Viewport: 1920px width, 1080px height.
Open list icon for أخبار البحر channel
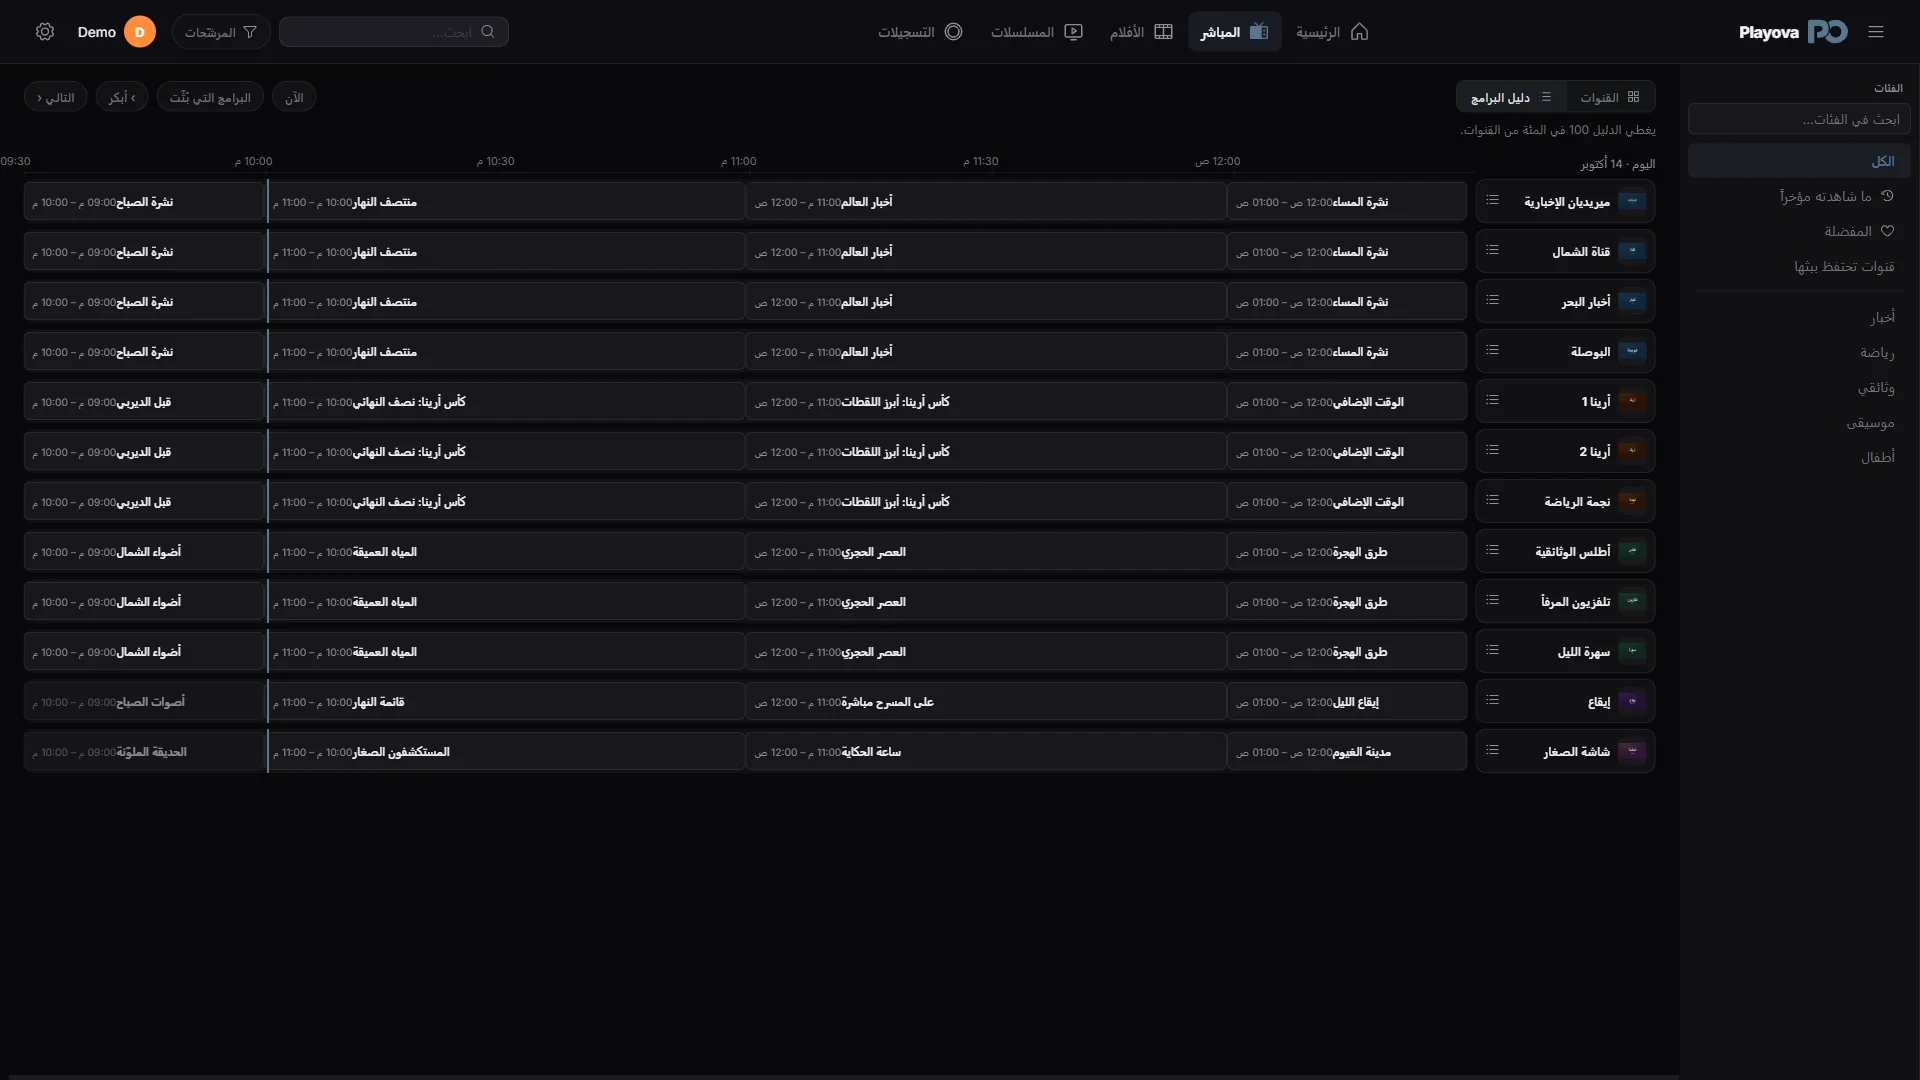pyautogui.click(x=1492, y=301)
